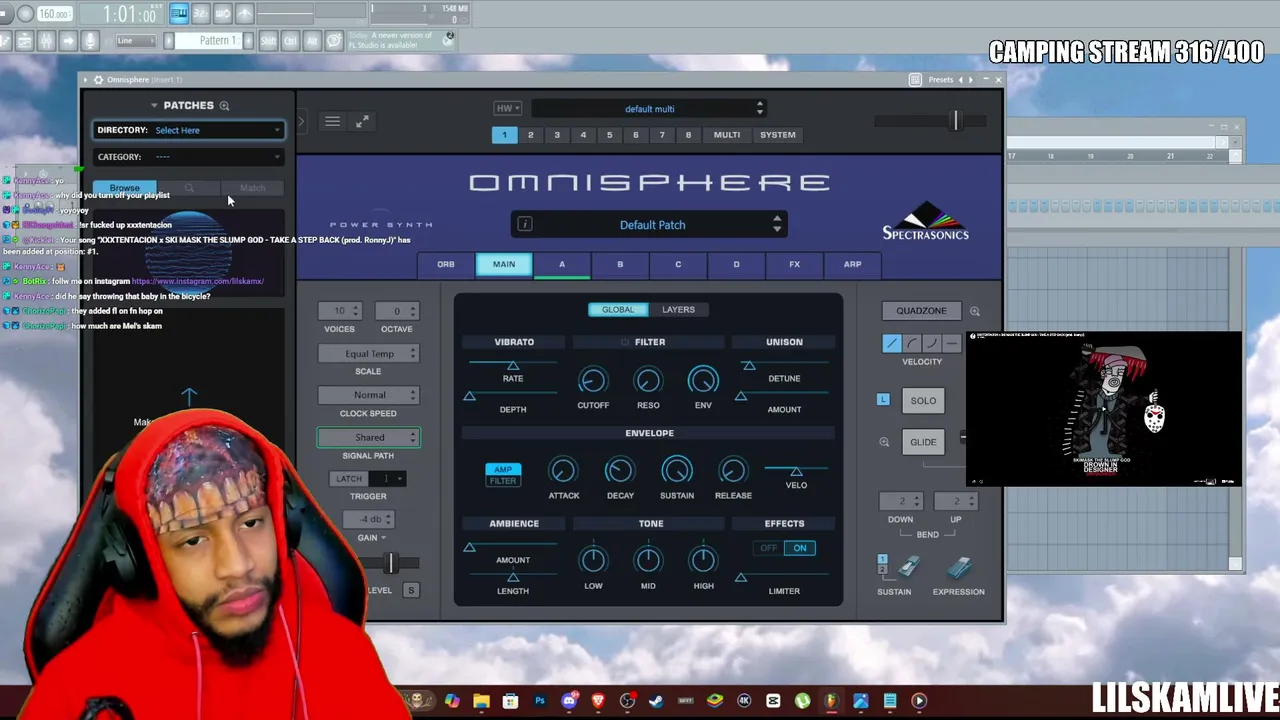Open the Category dropdown
This screenshot has width=1280, height=720.
pos(189,157)
